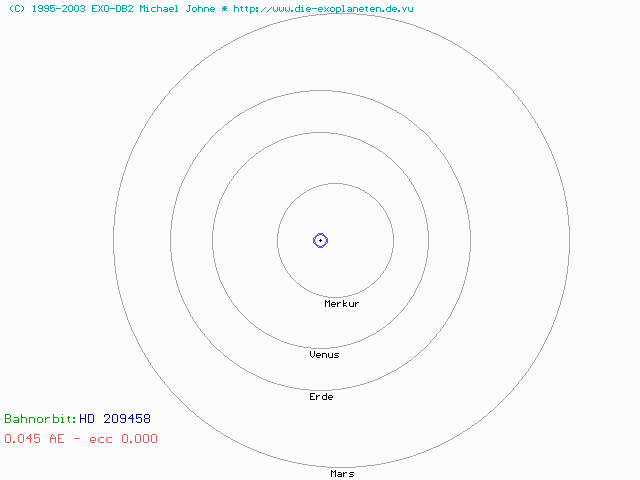
Task: Select the Merkur label
Action: (x=341, y=303)
